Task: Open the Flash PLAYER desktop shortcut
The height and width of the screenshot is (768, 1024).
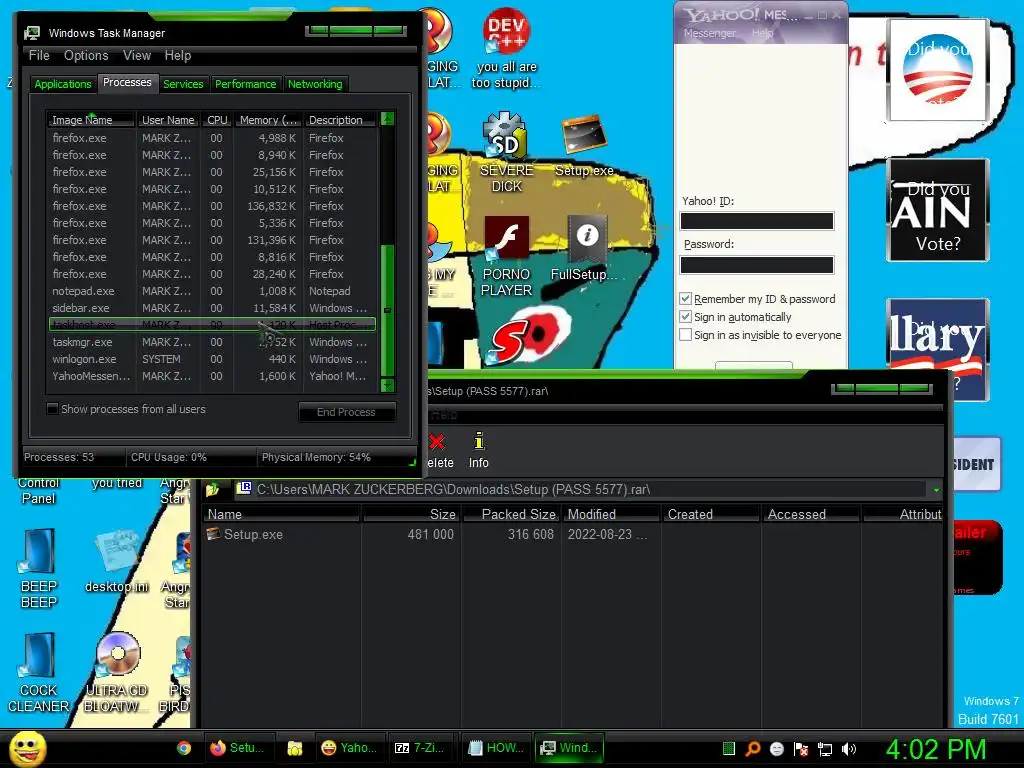Action: [x=506, y=238]
